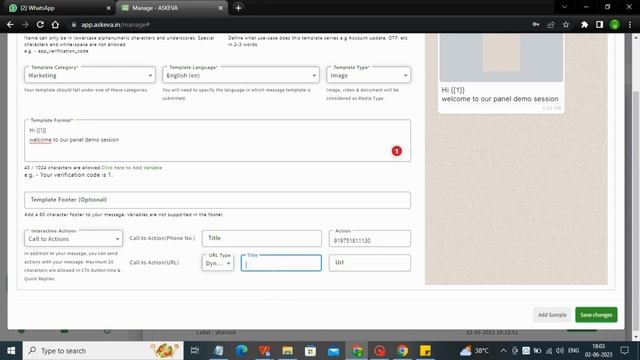Reload the ASKEVA page
Screen dimensions: 640x360
pos(40,24)
